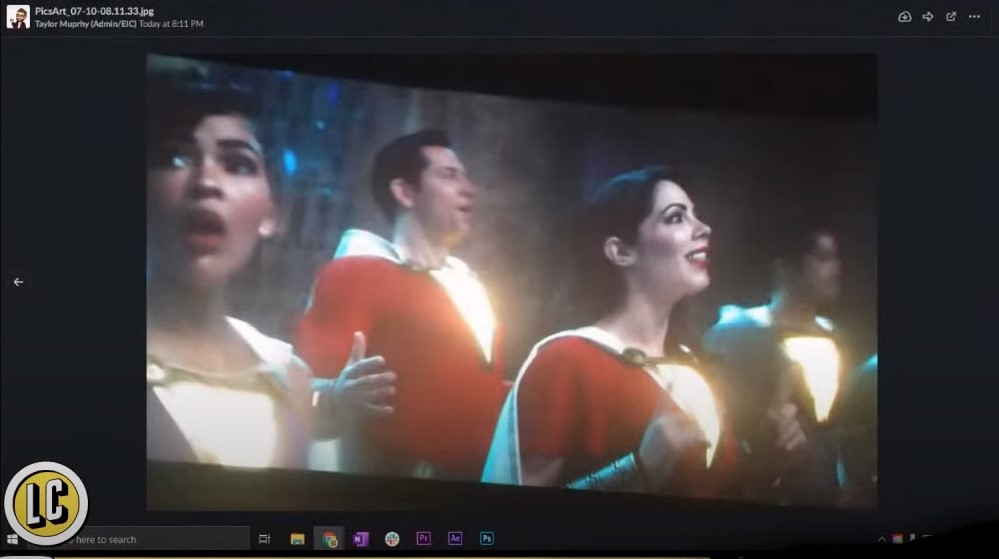Click the PicsArt_07-10-08.11.33.jpg file name
This screenshot has width=999, height=559.
coord(94,11)
